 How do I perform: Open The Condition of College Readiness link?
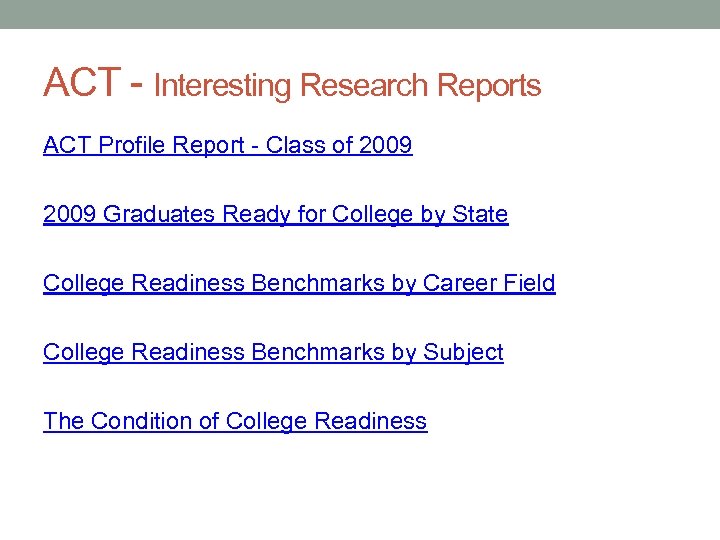click(234, 422)
